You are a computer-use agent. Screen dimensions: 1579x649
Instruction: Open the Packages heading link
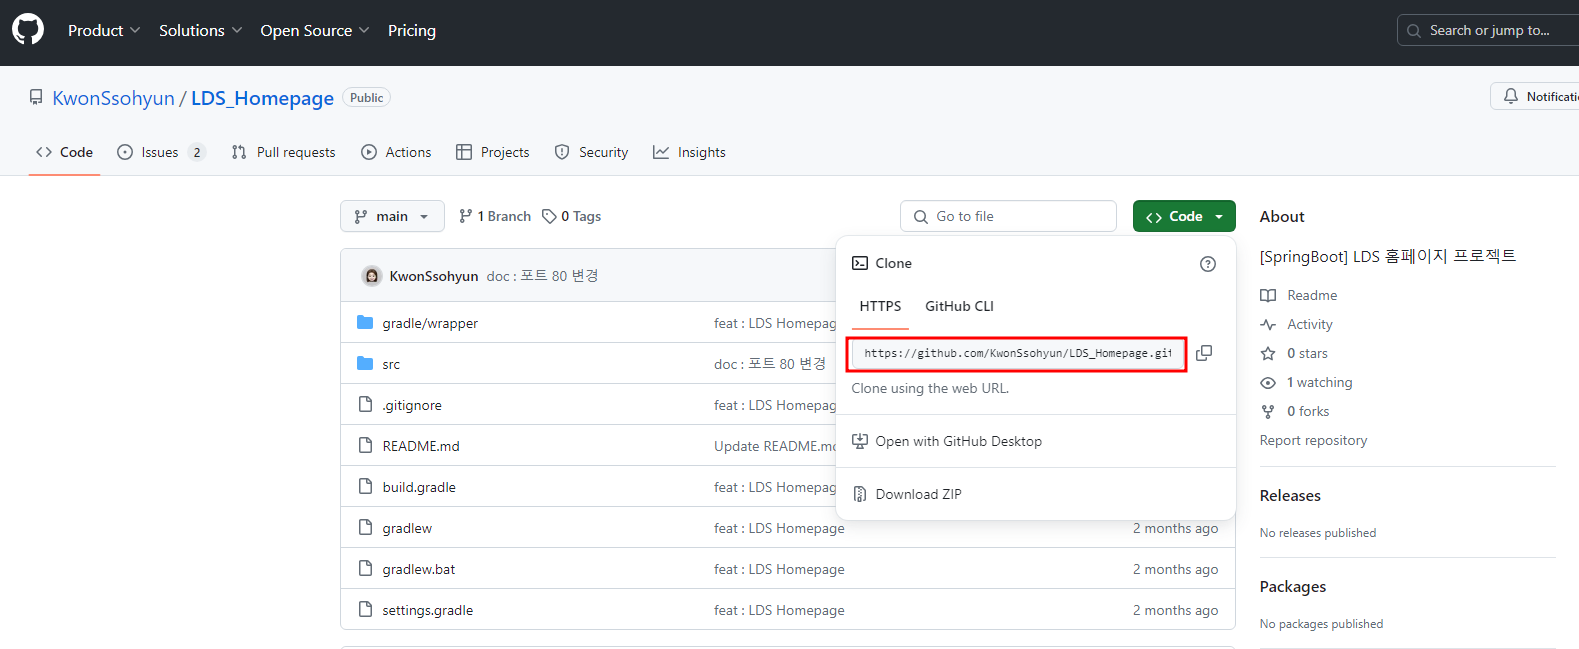tap(1293, 586)
